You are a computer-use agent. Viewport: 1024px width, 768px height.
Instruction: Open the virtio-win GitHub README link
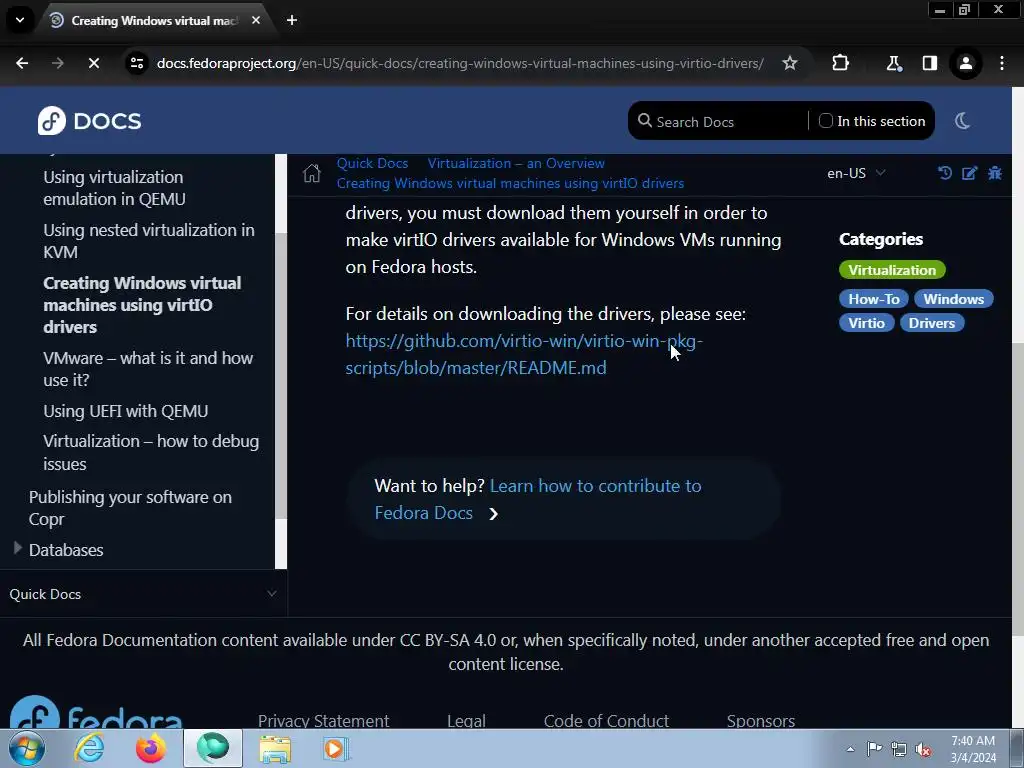click(x=524, y=354)
